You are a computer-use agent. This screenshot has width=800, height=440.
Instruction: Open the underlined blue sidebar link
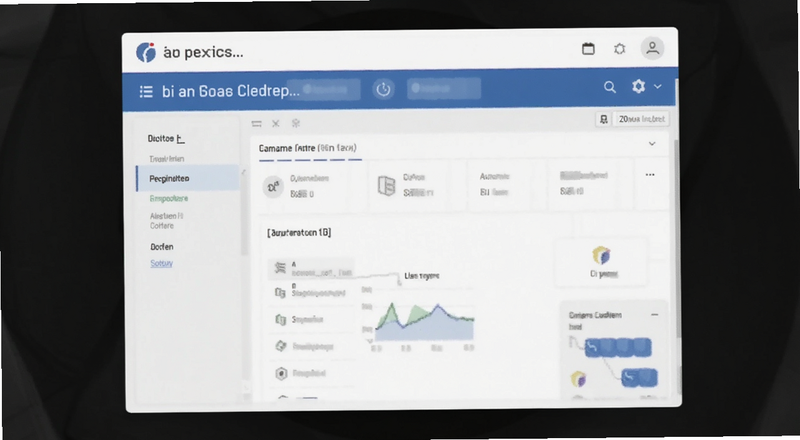tap(161, 263)
